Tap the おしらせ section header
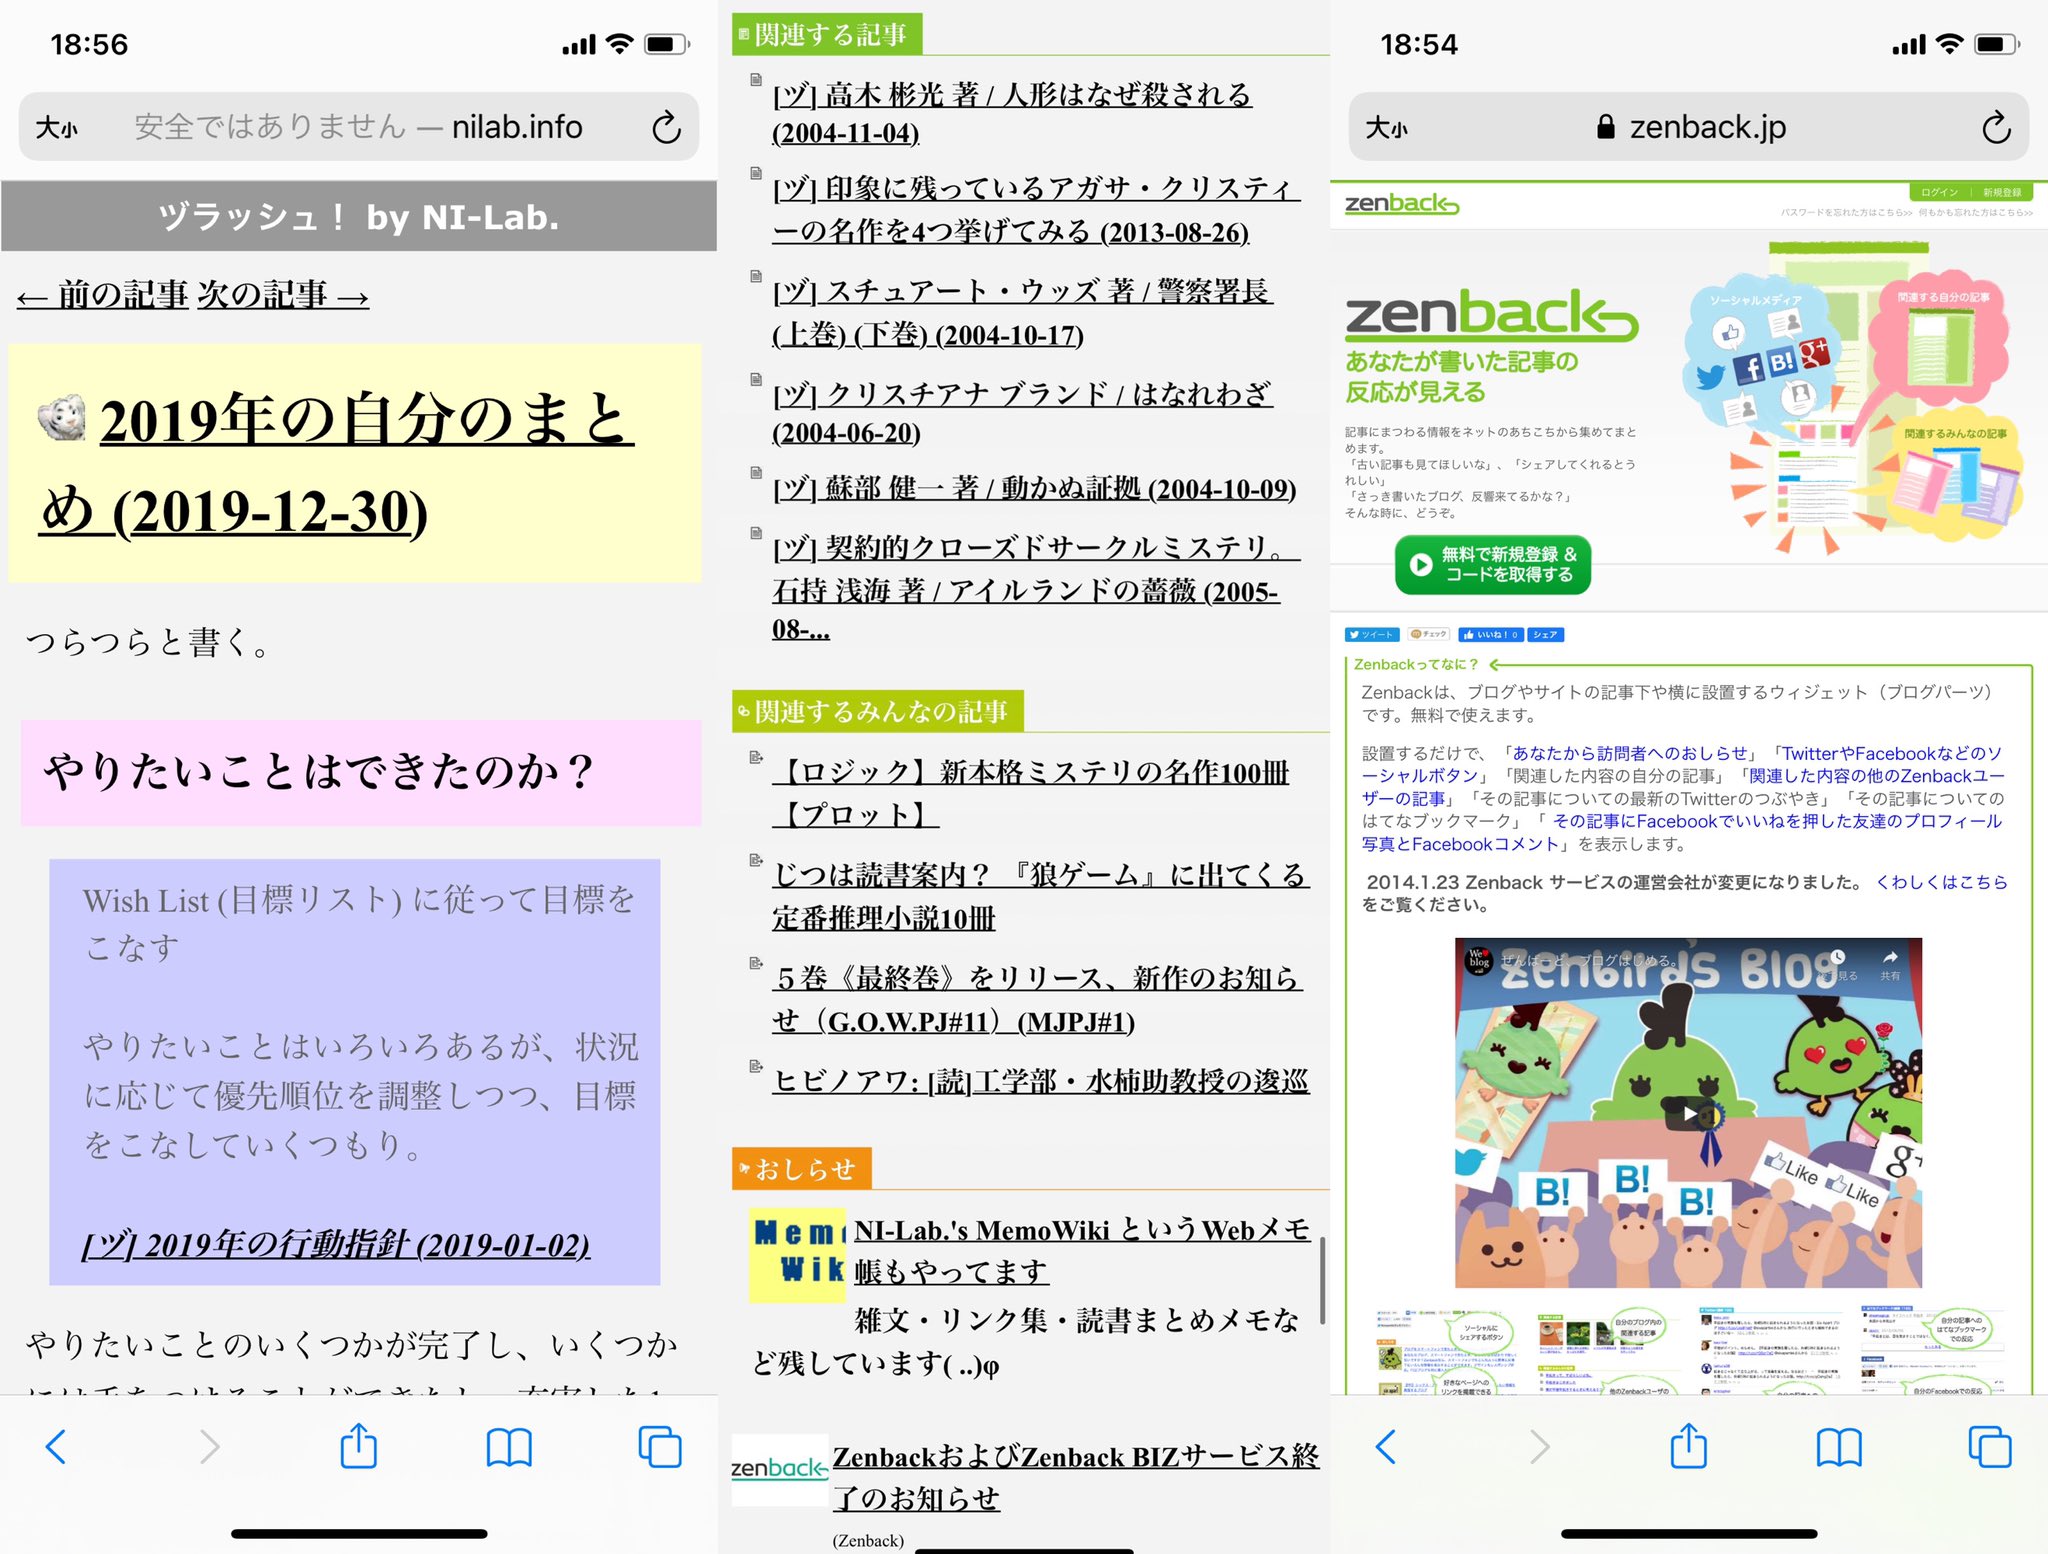2048x1554 pixels. [x=801, y=1168]
